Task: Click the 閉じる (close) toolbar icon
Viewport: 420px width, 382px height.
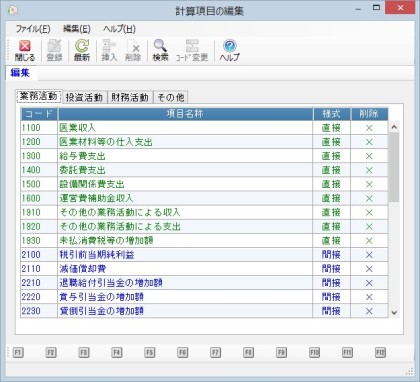Action: pyautogui.click(x=25, y=50)
